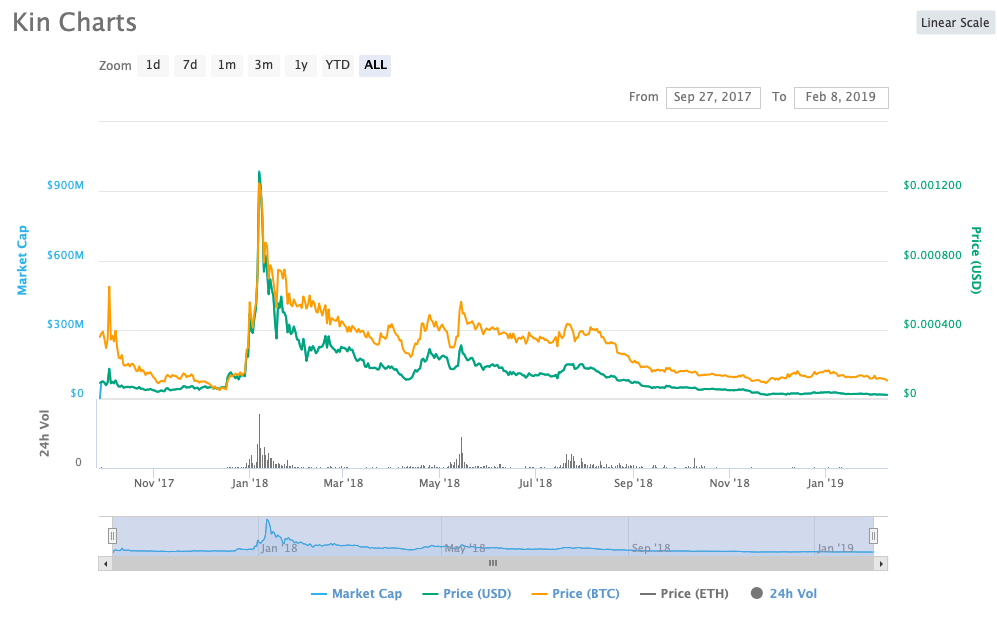Viewport: 997px width, 623px height.
Task: Click the Linear Scale button
Action: click(x=955, y=22)
